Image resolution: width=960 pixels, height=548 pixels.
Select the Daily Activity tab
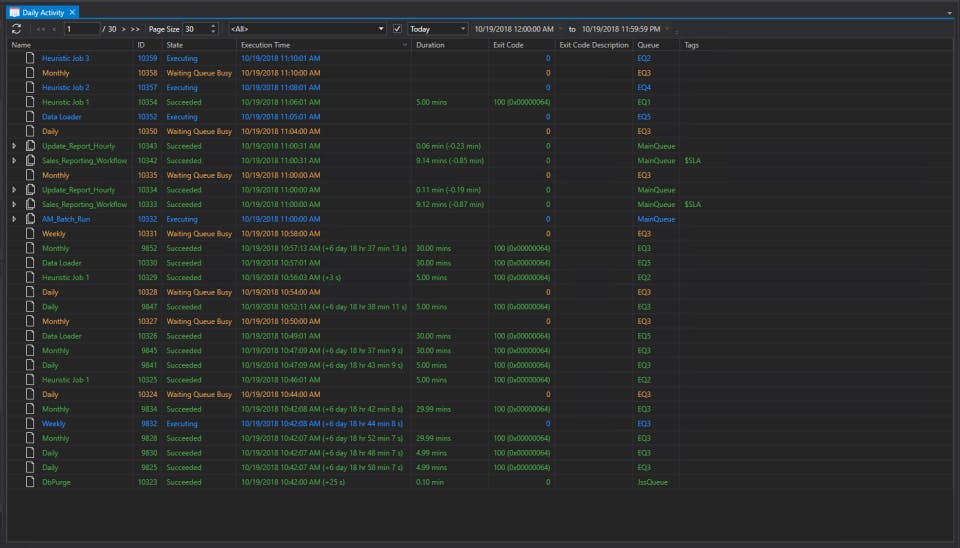click(x=44, y=11)
